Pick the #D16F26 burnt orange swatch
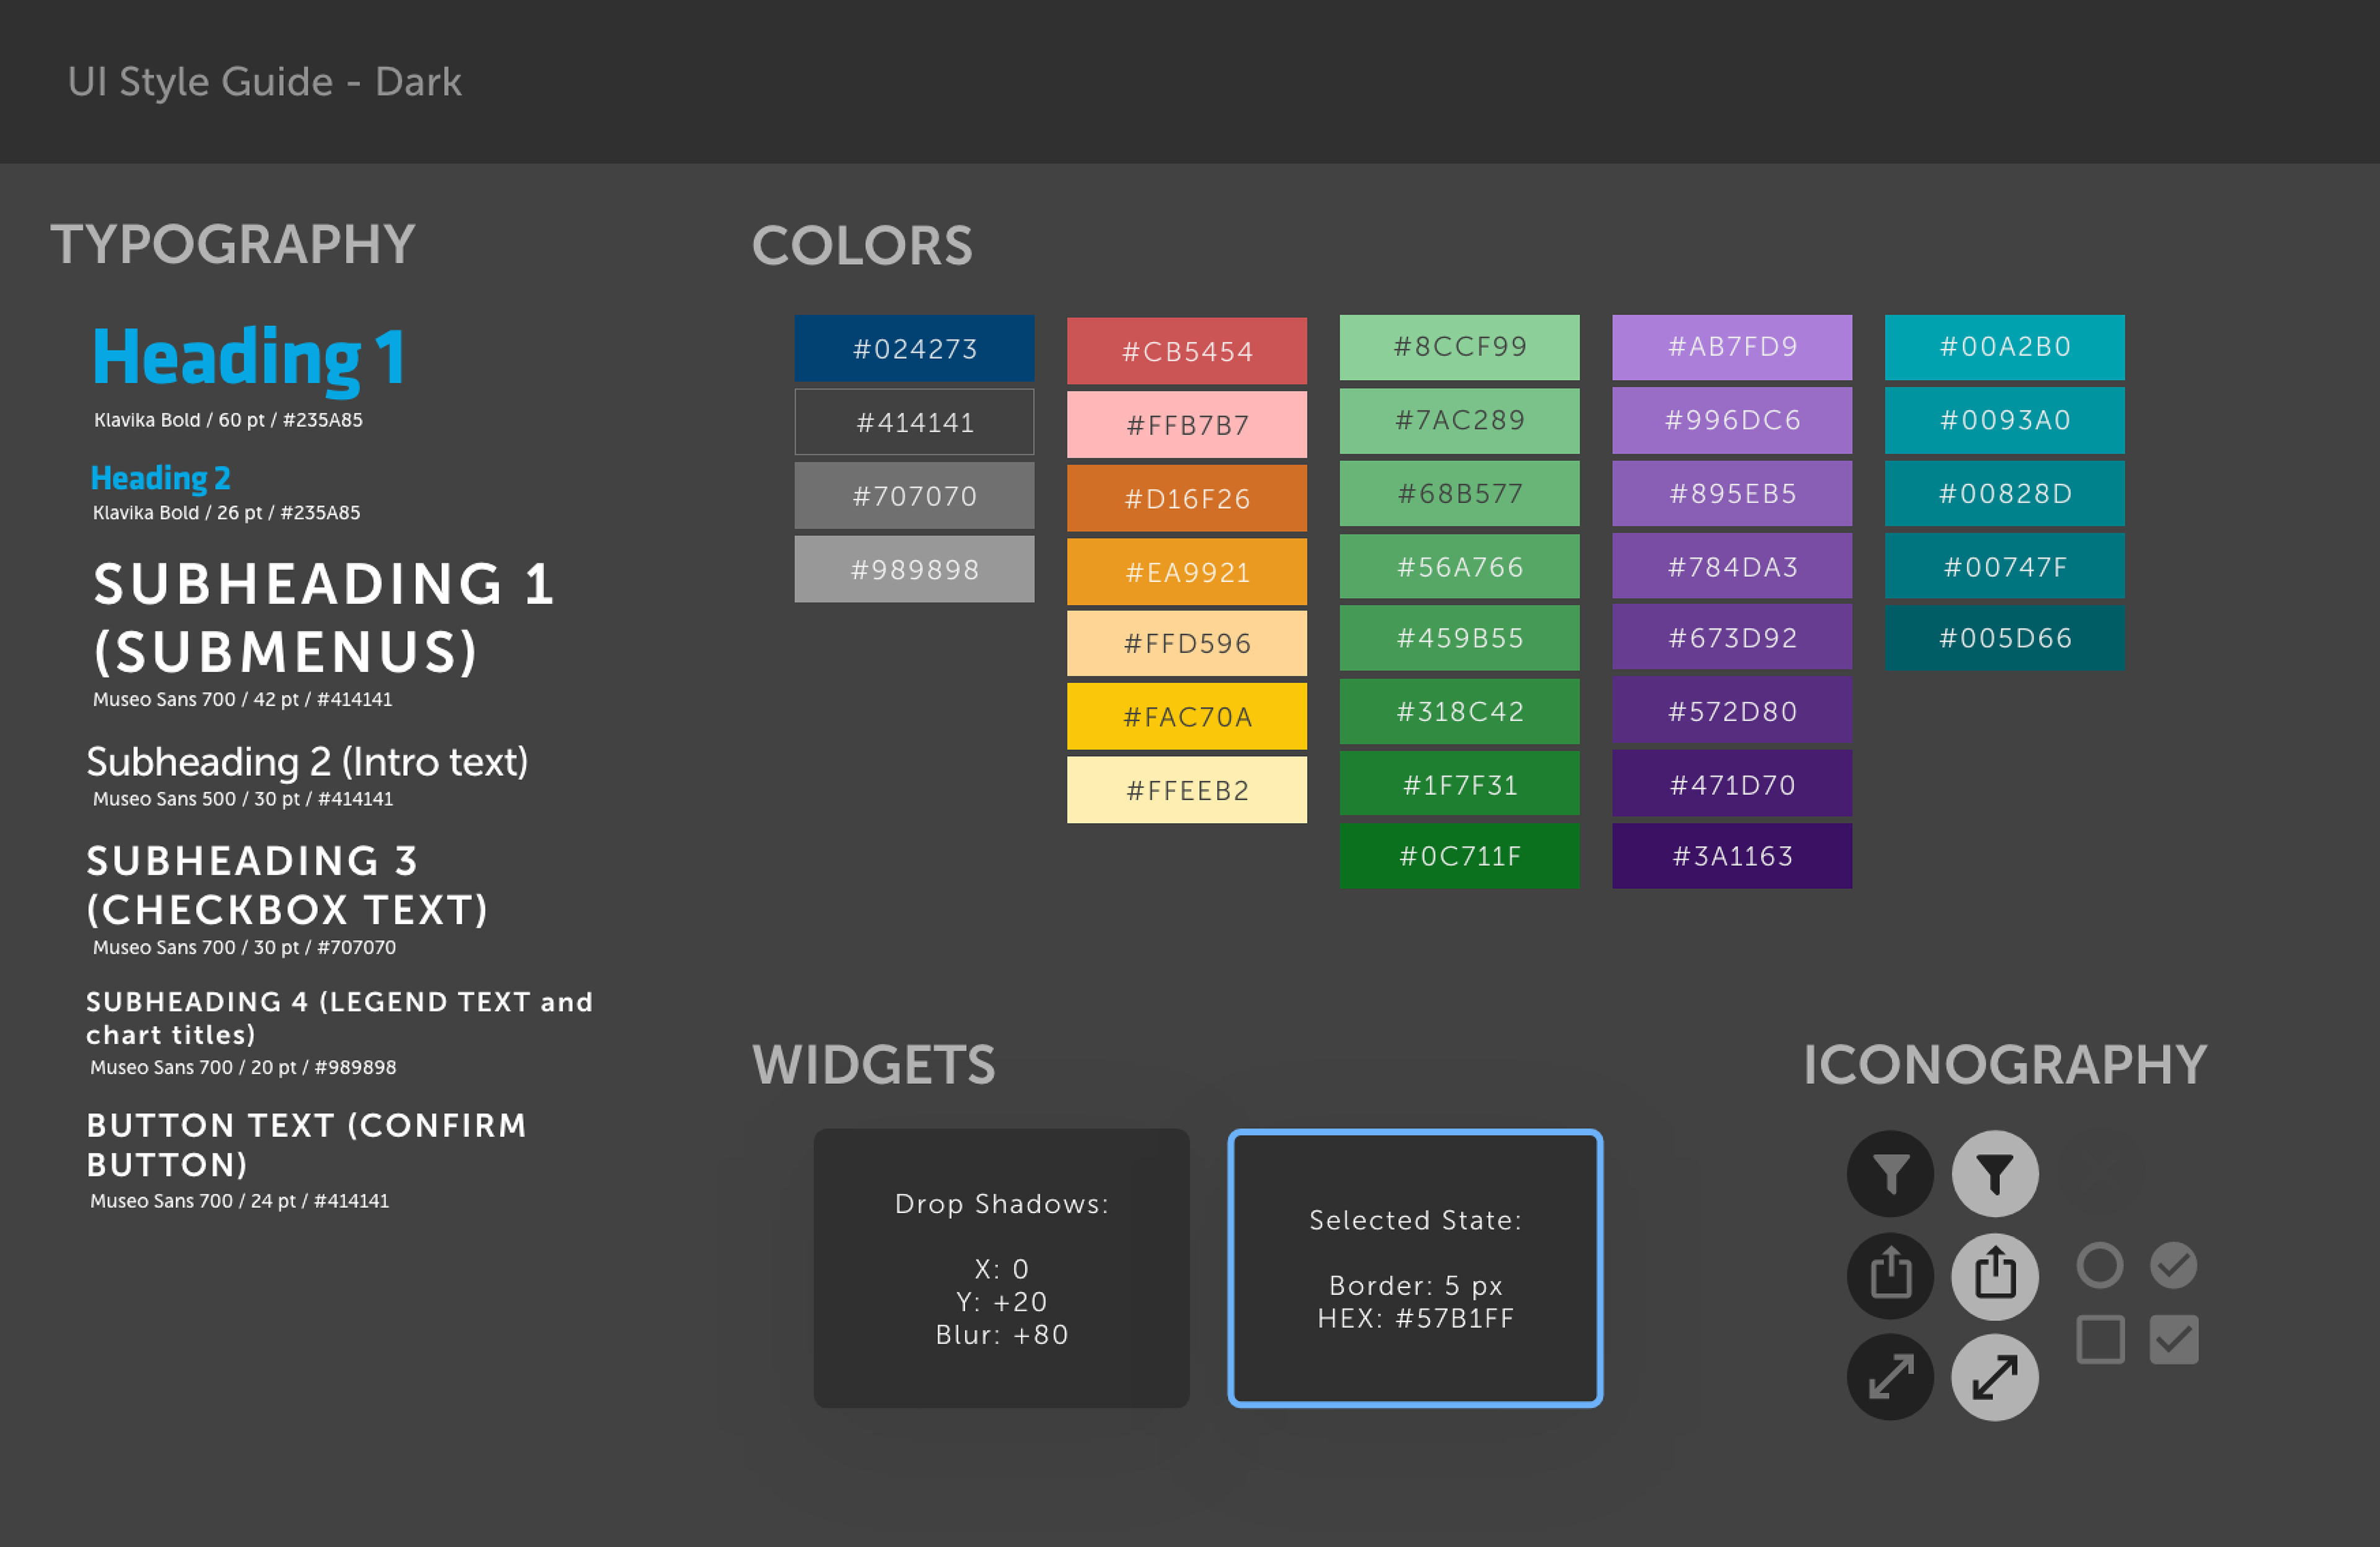 point(1187,498)
